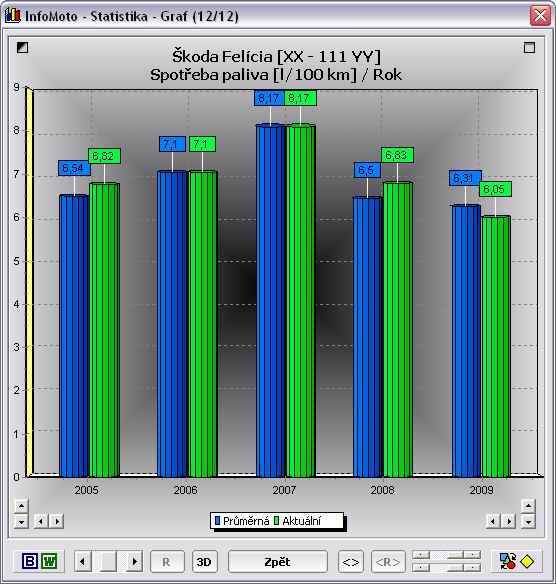
Task: Click the bottom-left right-pointing arrow stepper
Action: click(57, 521)
